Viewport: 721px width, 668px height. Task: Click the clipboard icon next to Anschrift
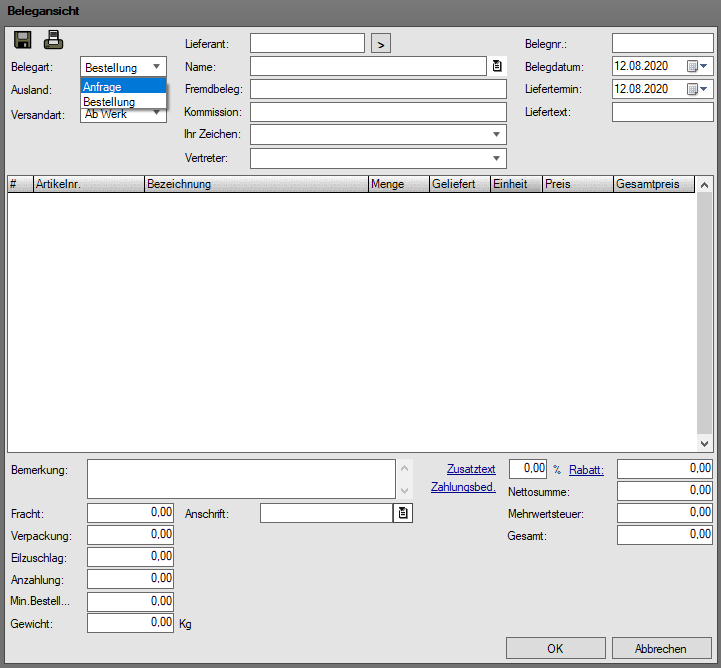(x=402, y=513)
